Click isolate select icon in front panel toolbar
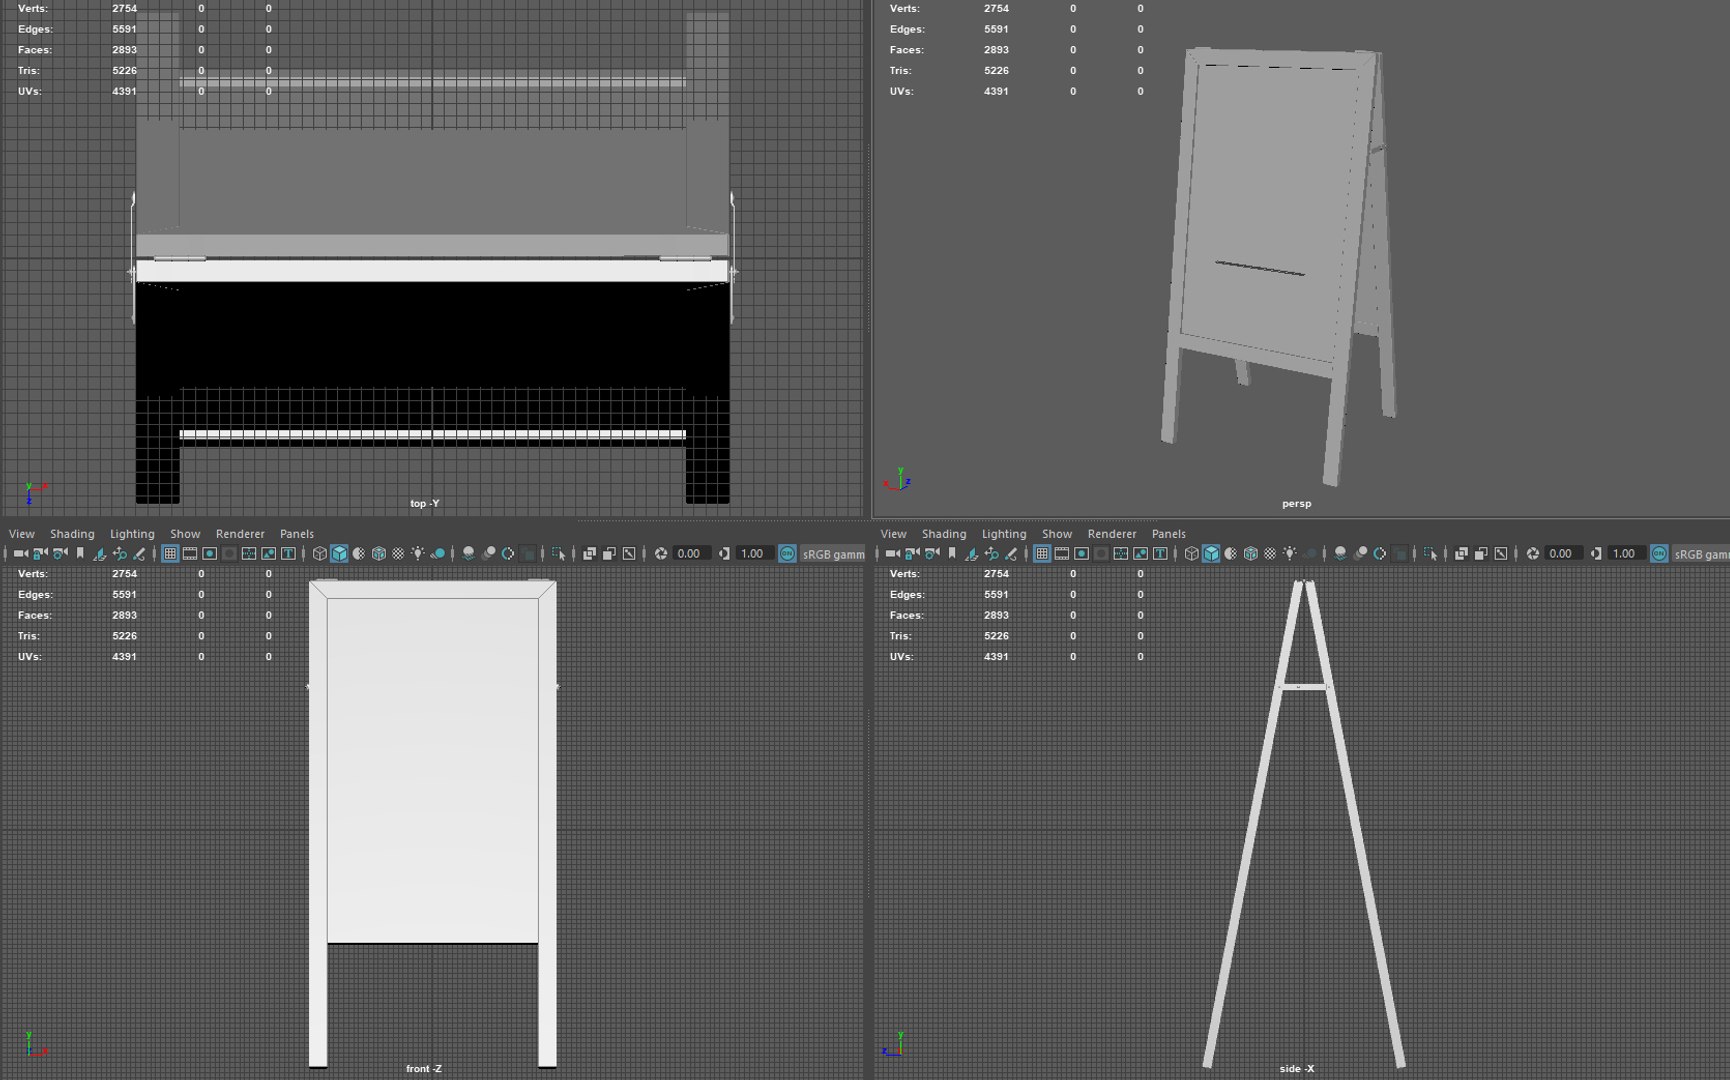This screenshot has height=1080, width=1730. coord(558,553)
